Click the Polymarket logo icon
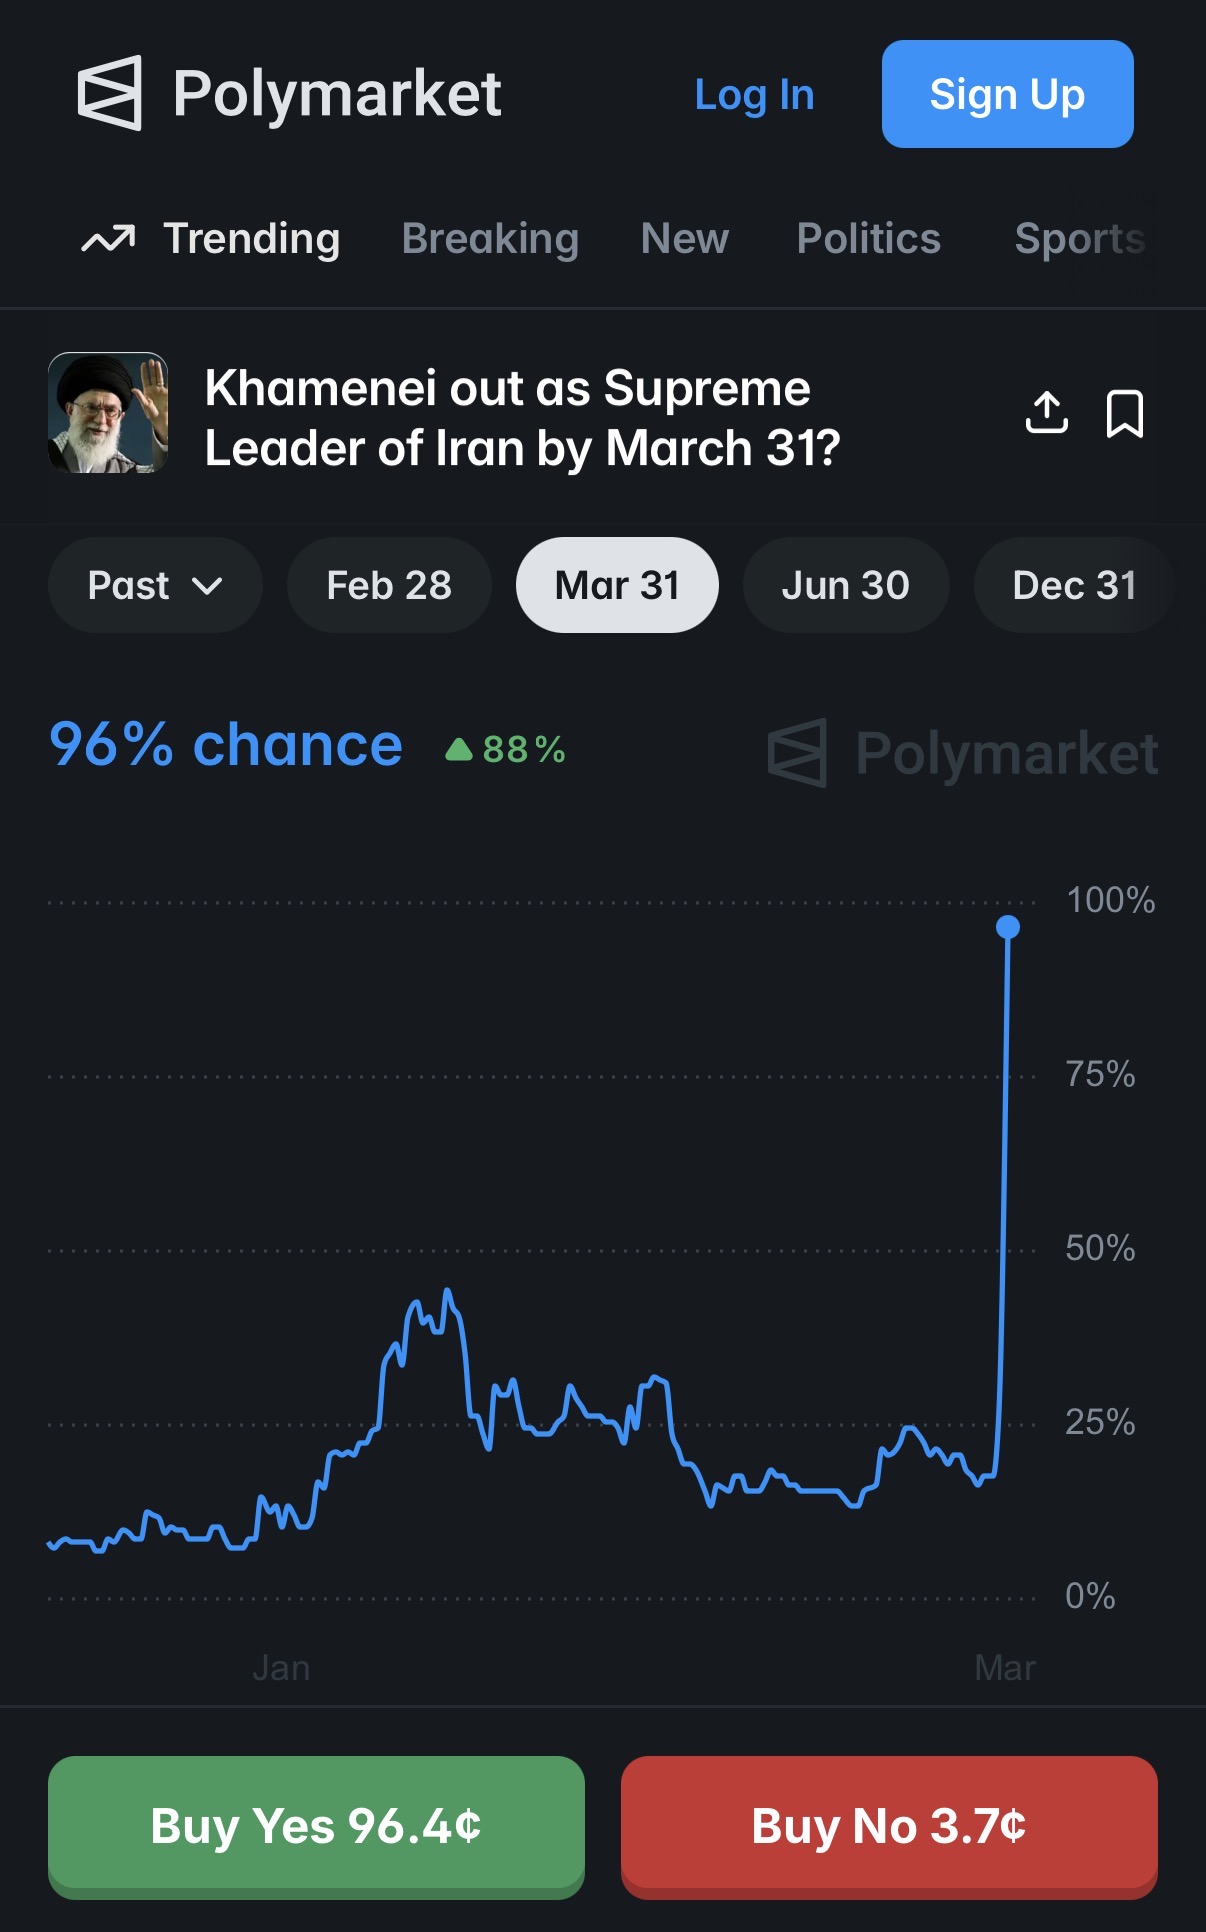Screen dimensions: 1206x1932 tap(110, 93)
